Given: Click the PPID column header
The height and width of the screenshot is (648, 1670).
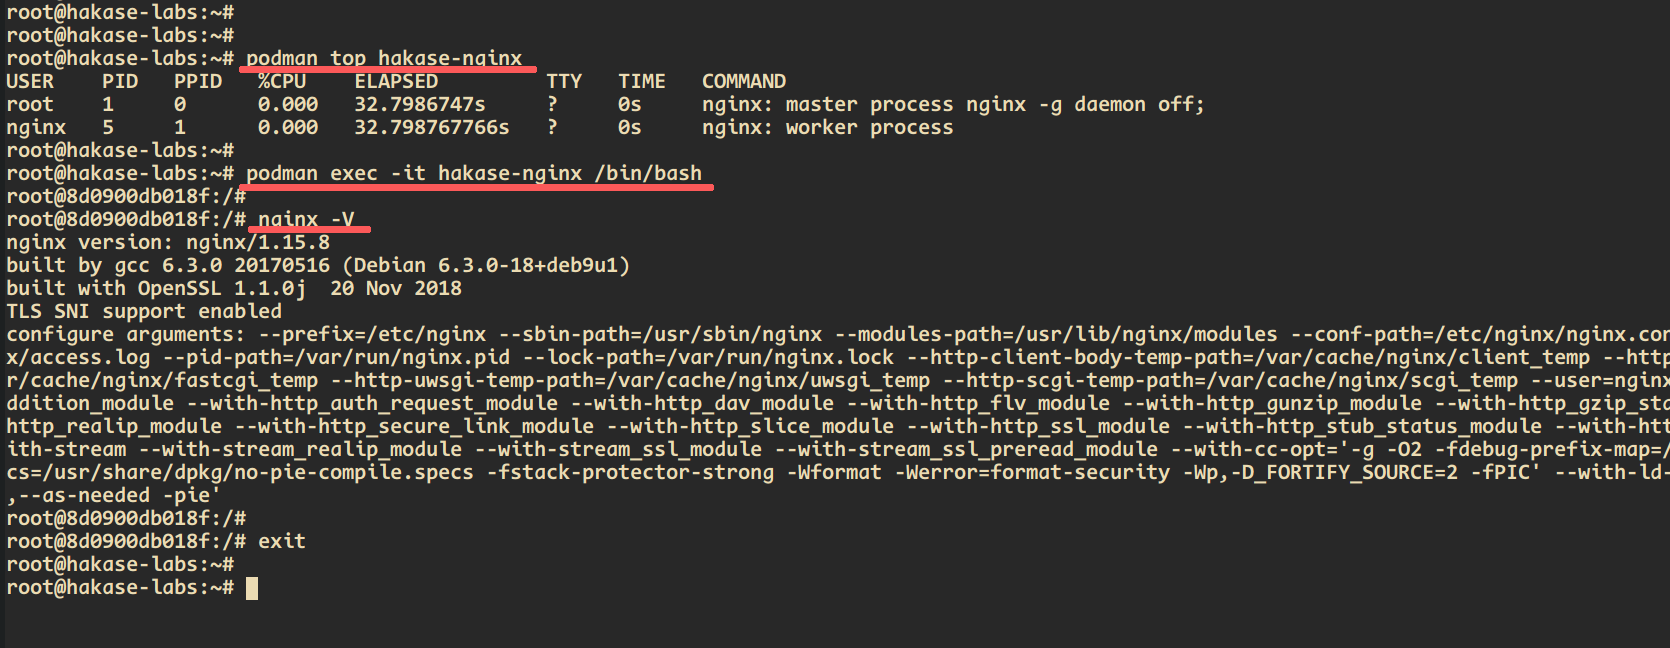Looking at the screenshot, I should (x=198, y=82).
